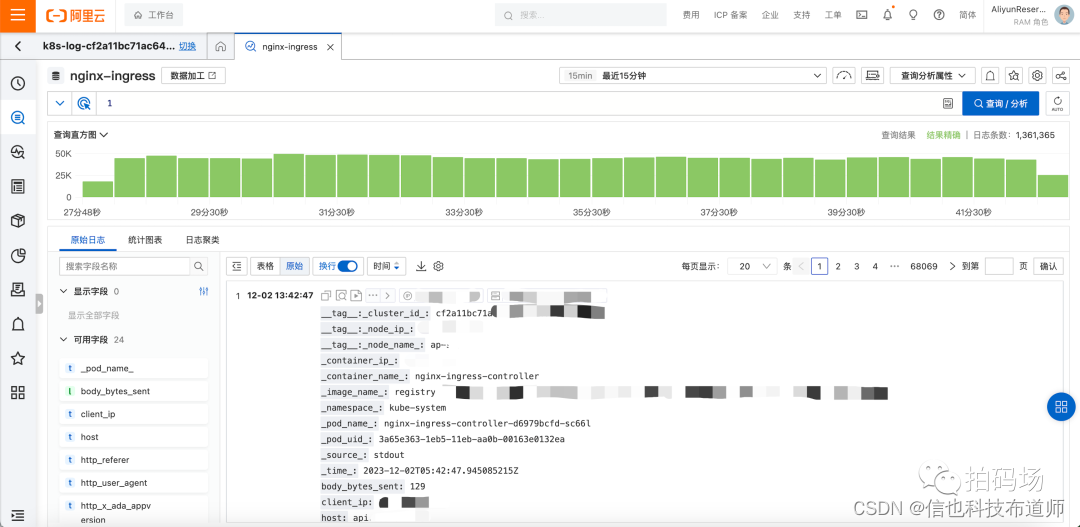Go back with the left arrow
Viewport: 1080px width, 527px height.
[18, 47]
